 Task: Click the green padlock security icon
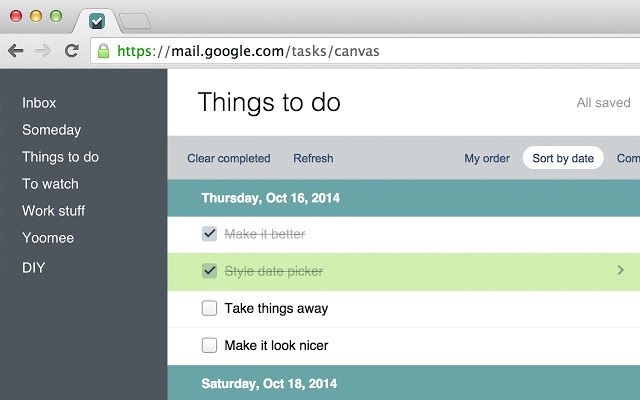click(x=104, y=51)
